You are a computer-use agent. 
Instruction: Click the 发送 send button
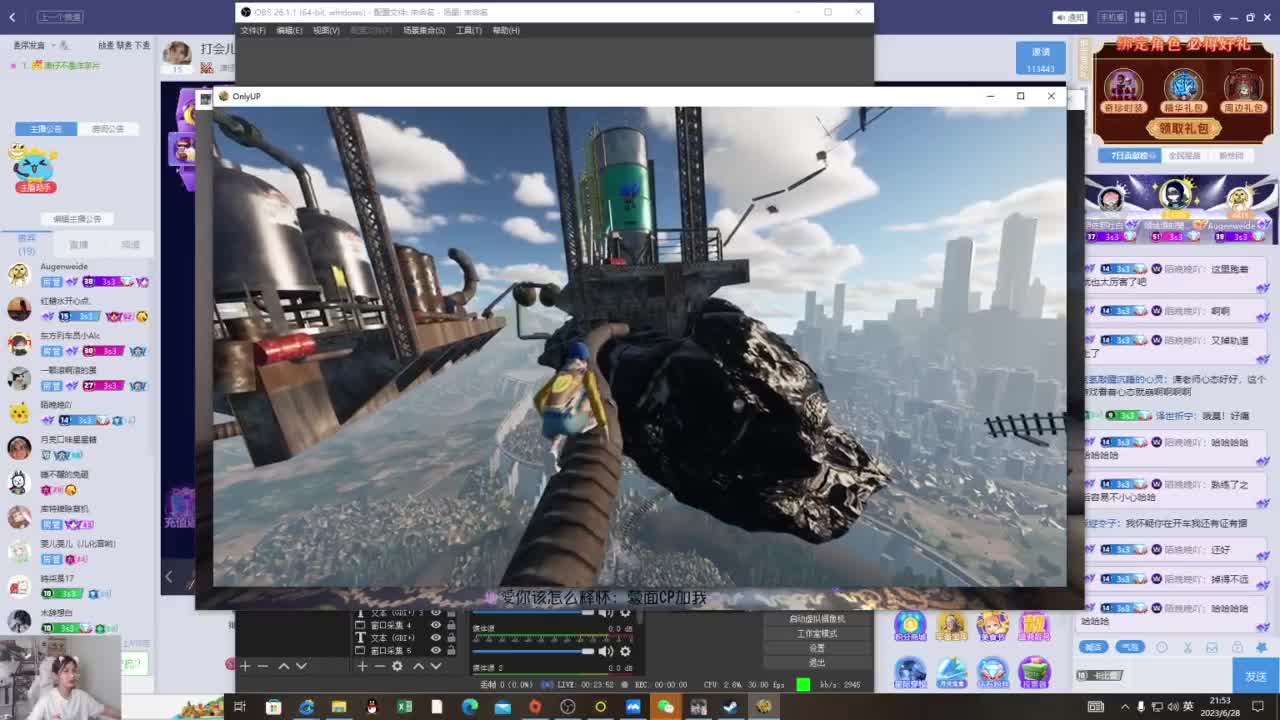pyautogui.click(x=1256, y=676)
